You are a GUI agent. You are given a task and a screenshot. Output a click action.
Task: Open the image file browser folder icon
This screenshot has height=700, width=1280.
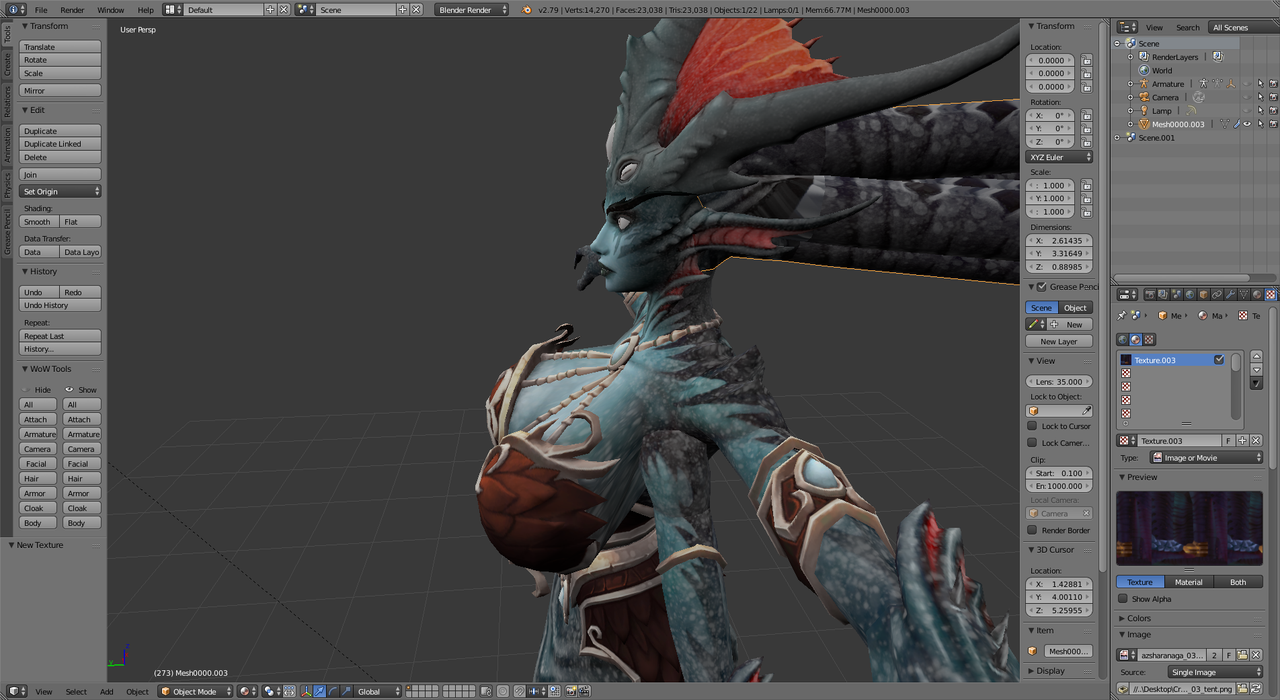pyautogui.click(x=1243, y=689)
